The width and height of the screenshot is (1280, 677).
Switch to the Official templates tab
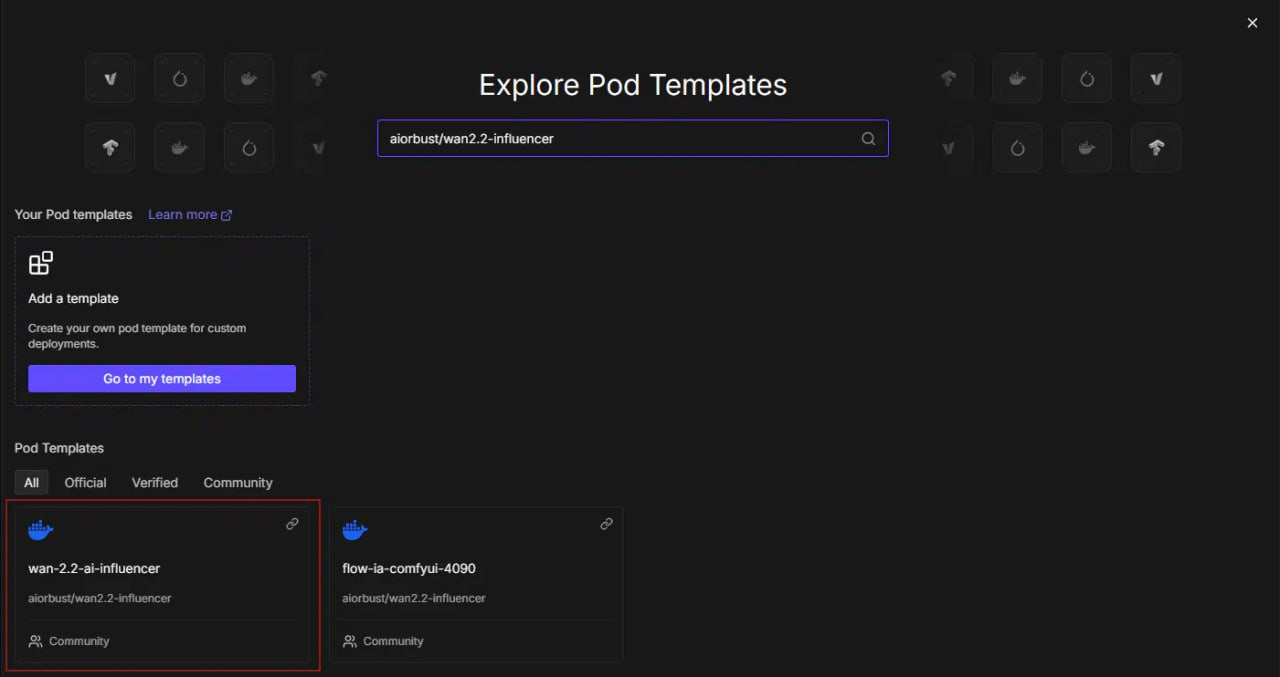[85, 482]
